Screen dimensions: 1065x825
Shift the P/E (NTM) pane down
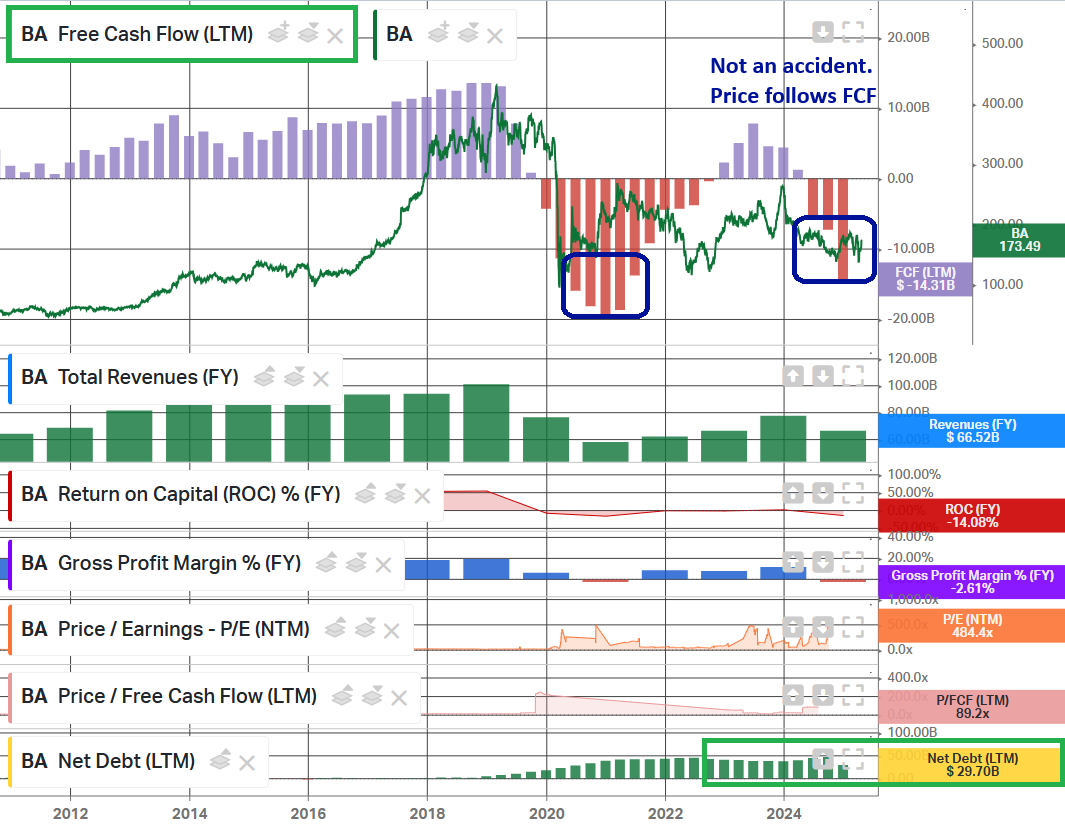click(x=823, y=627)
